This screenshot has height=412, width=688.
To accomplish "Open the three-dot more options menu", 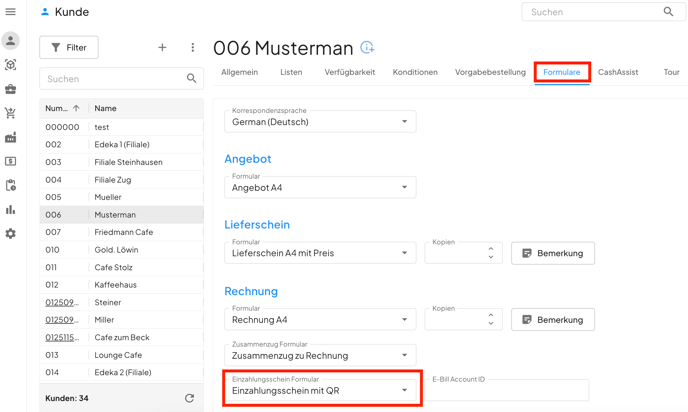I will point(193,47).
